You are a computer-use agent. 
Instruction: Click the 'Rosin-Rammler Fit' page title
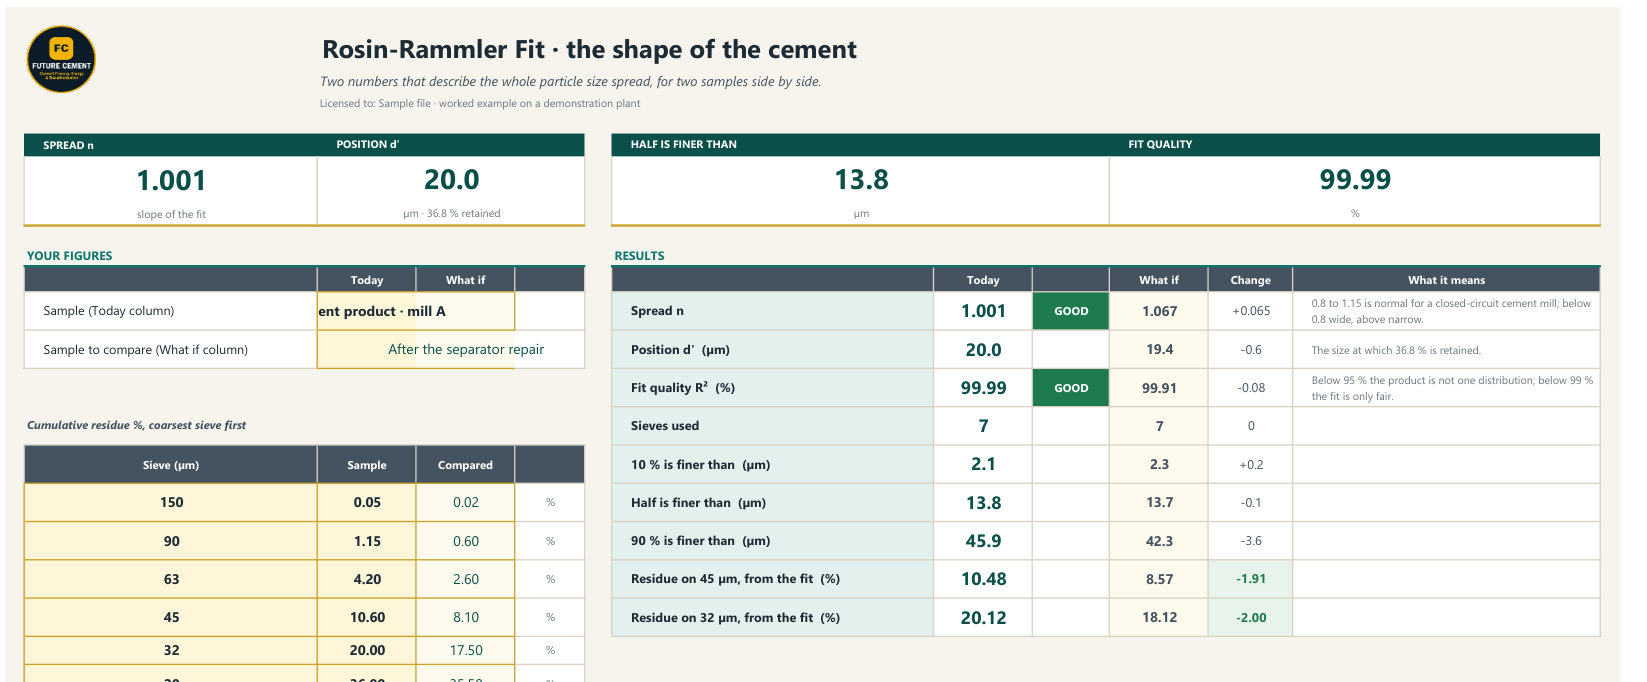click(x=589, y=50)
